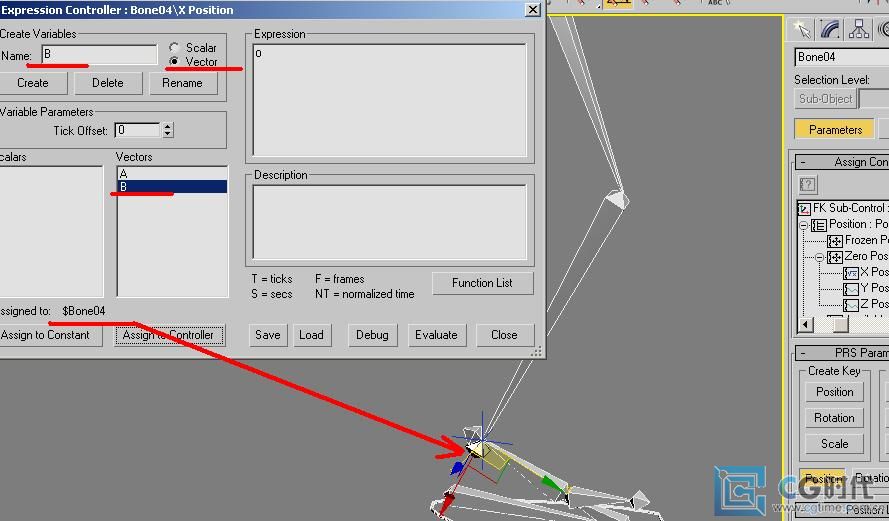This screenshot has width=889, height=521.
Task: Click the Assign Controller icon button
Action: (808, 185)
